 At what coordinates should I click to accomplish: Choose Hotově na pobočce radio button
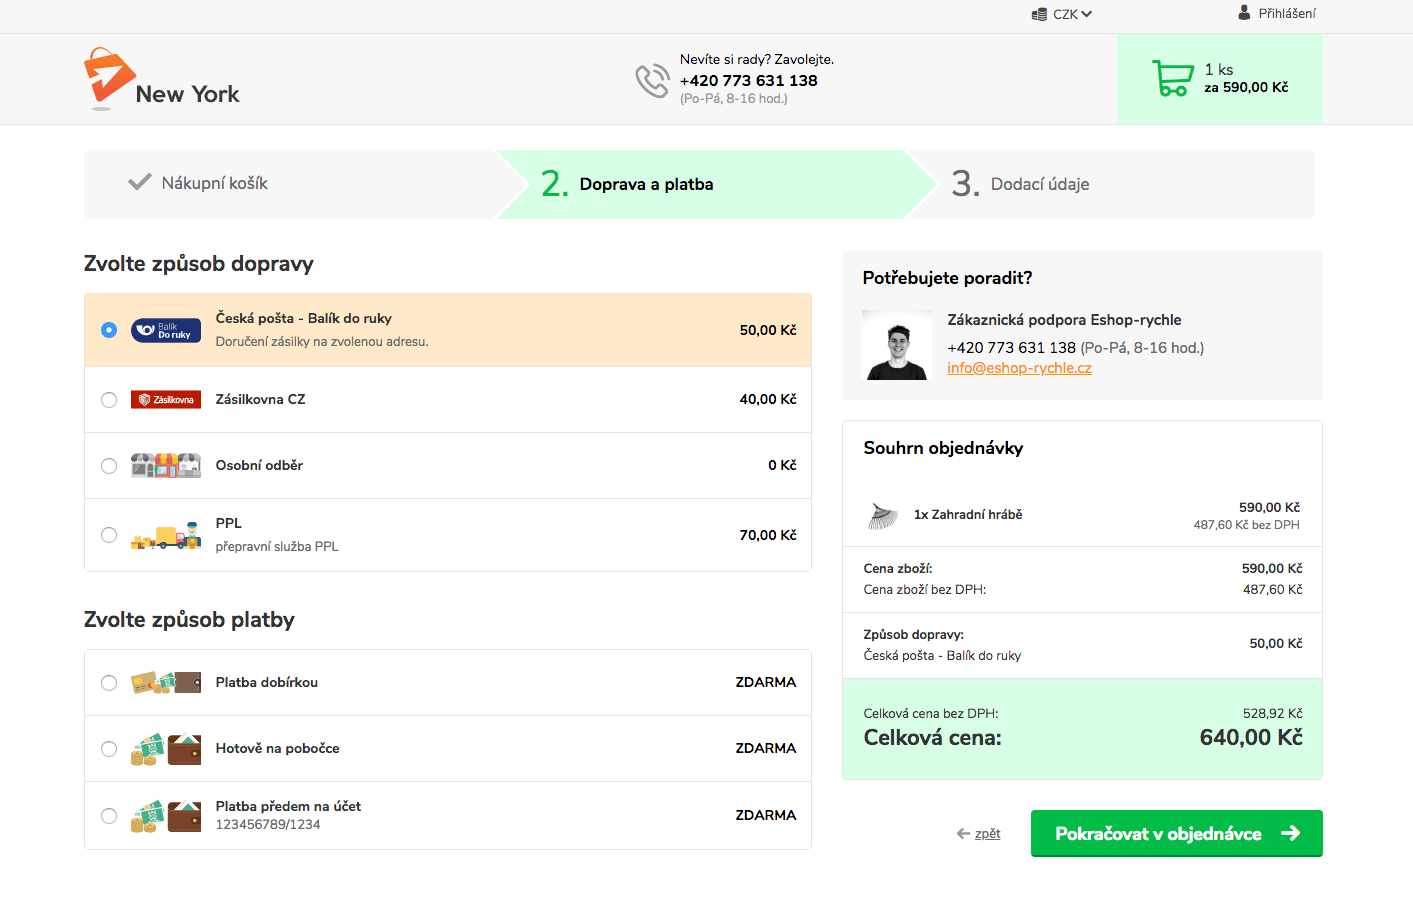pyautogui.click(x=109, y=749)
